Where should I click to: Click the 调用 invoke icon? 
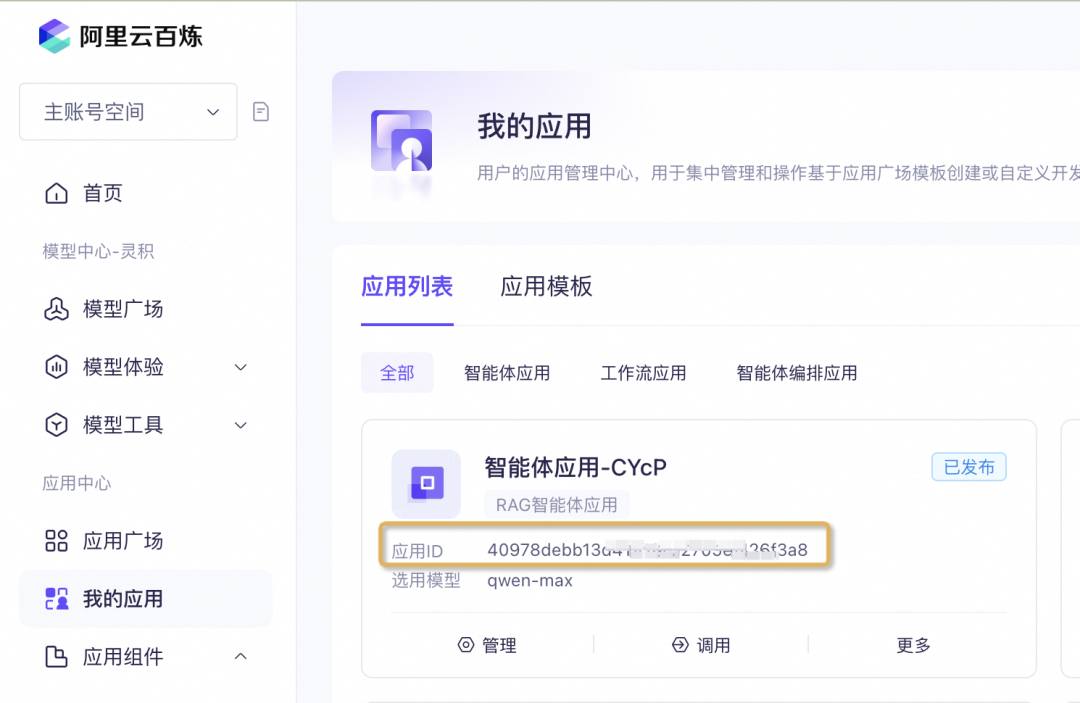(680, 645)
